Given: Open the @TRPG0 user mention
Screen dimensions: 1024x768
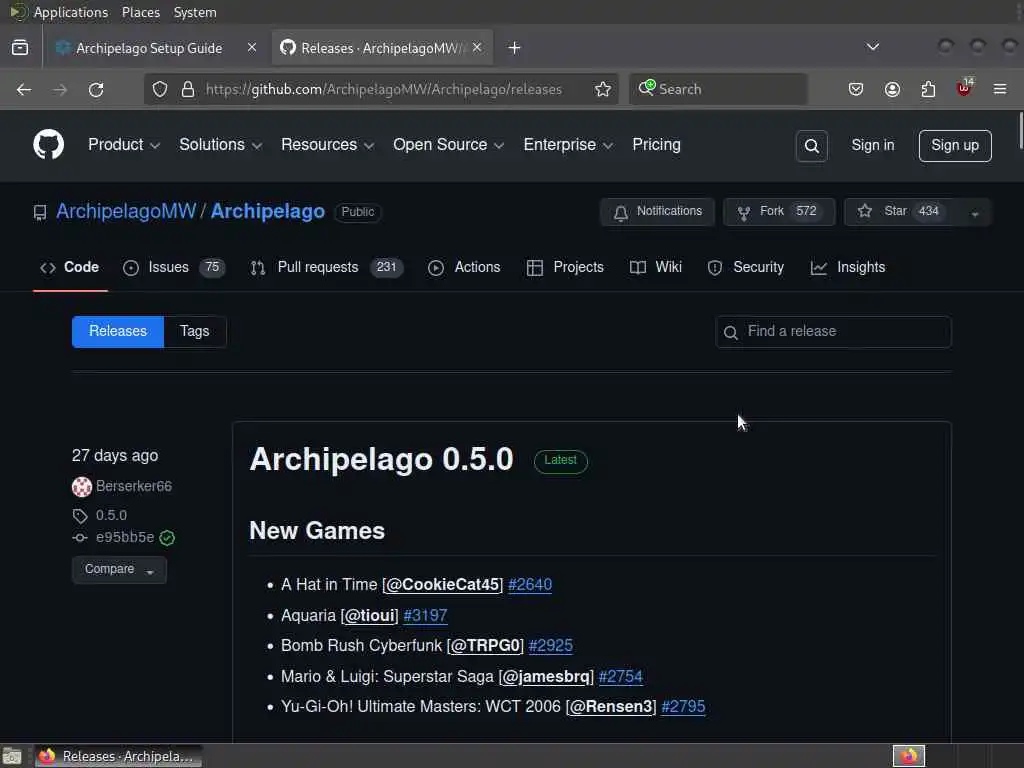Looking at the screenshot, I should tap(487, 646).
